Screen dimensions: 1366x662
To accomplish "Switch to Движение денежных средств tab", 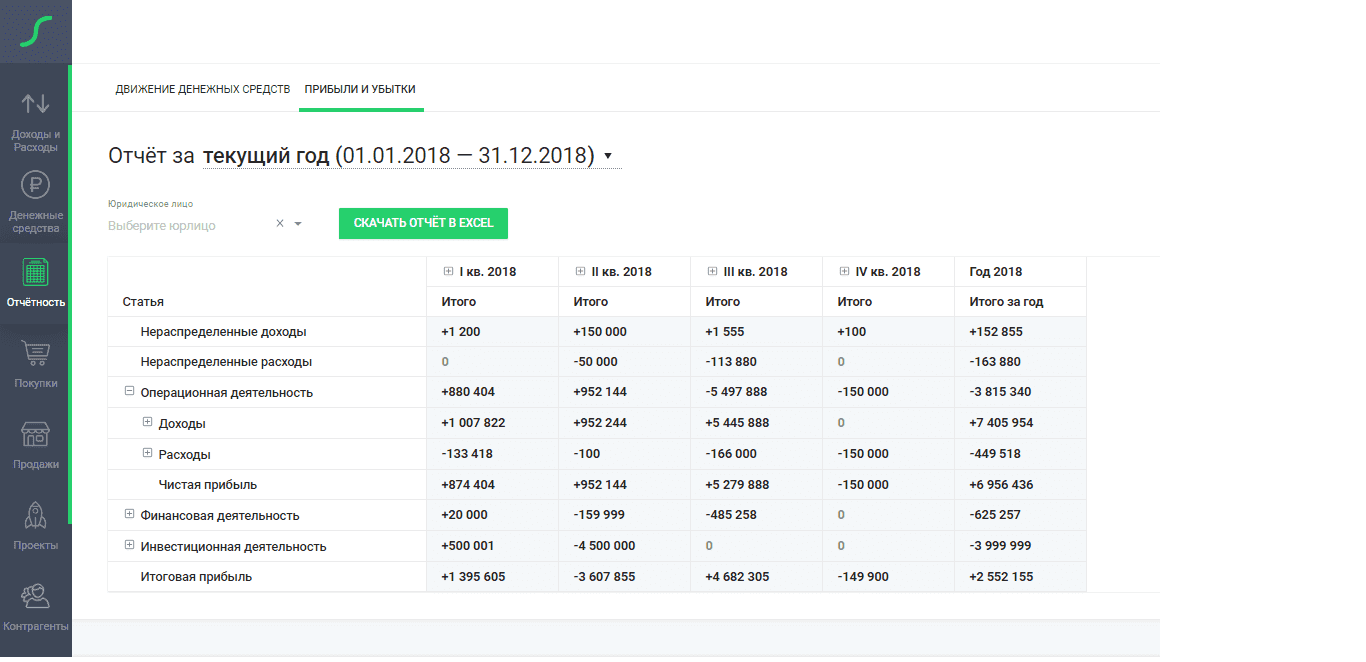I will [202, 89].
